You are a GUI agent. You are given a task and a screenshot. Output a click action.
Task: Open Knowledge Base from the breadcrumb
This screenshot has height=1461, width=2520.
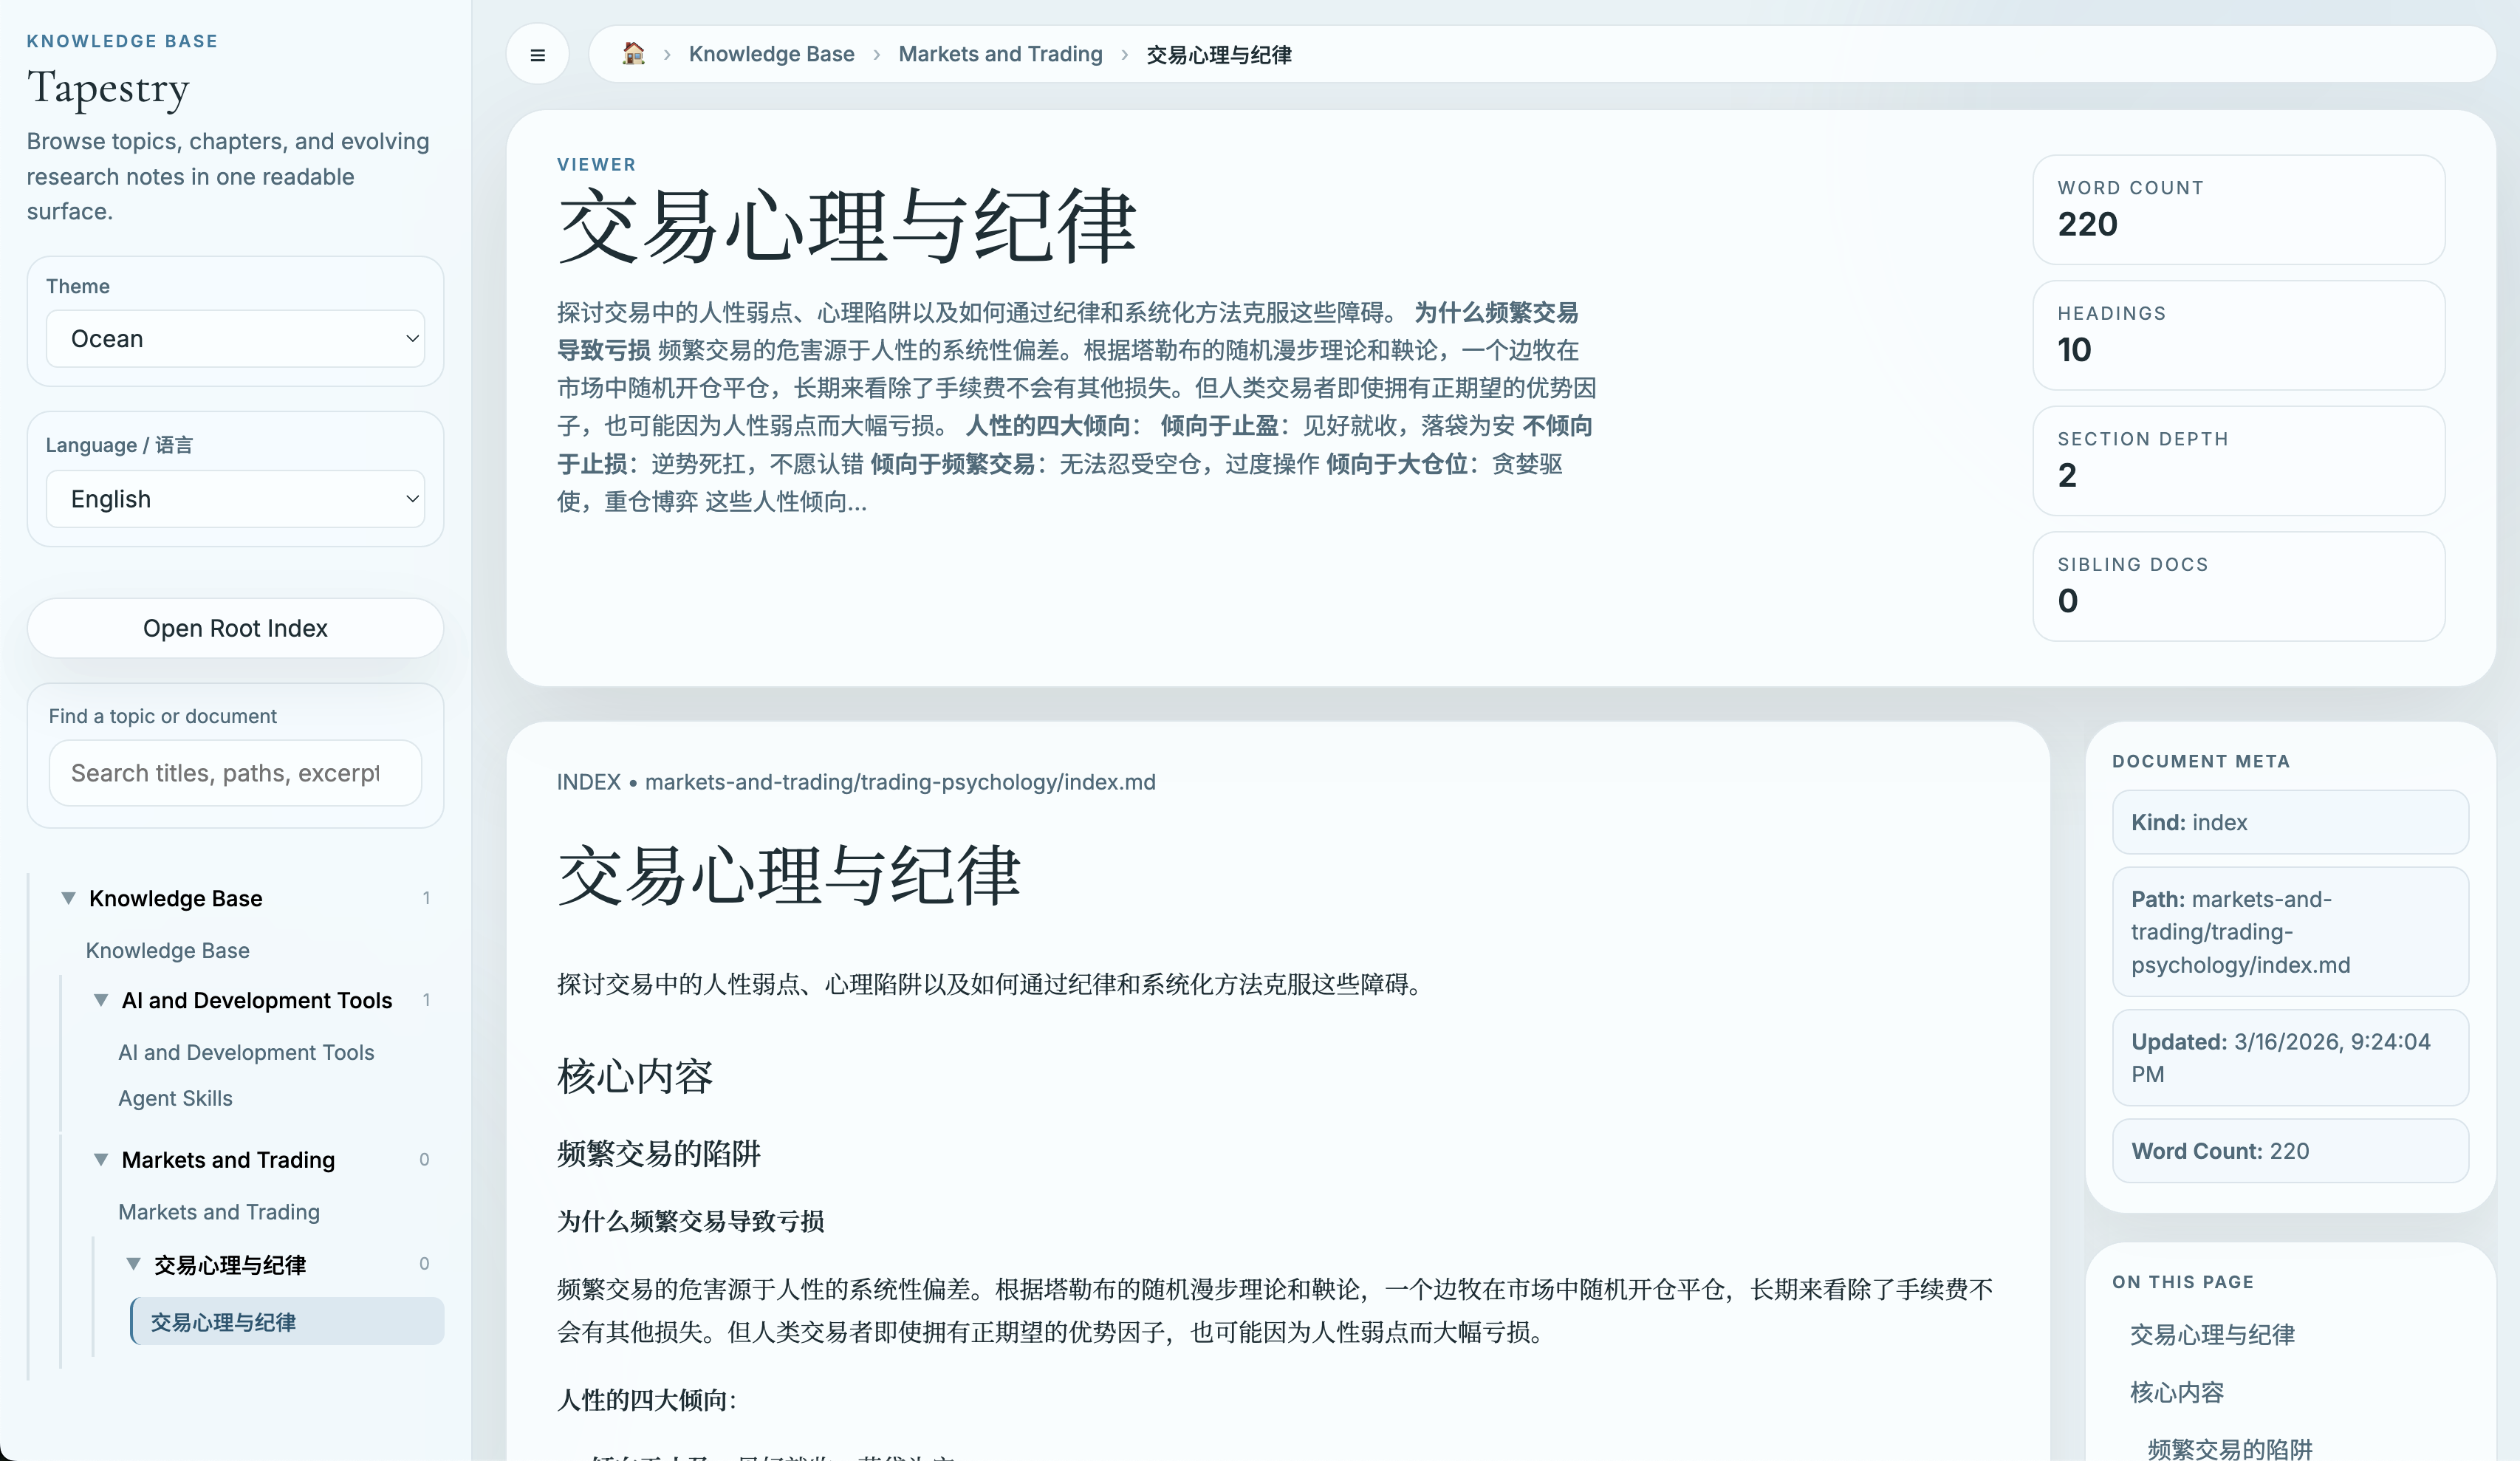point(770,54)
